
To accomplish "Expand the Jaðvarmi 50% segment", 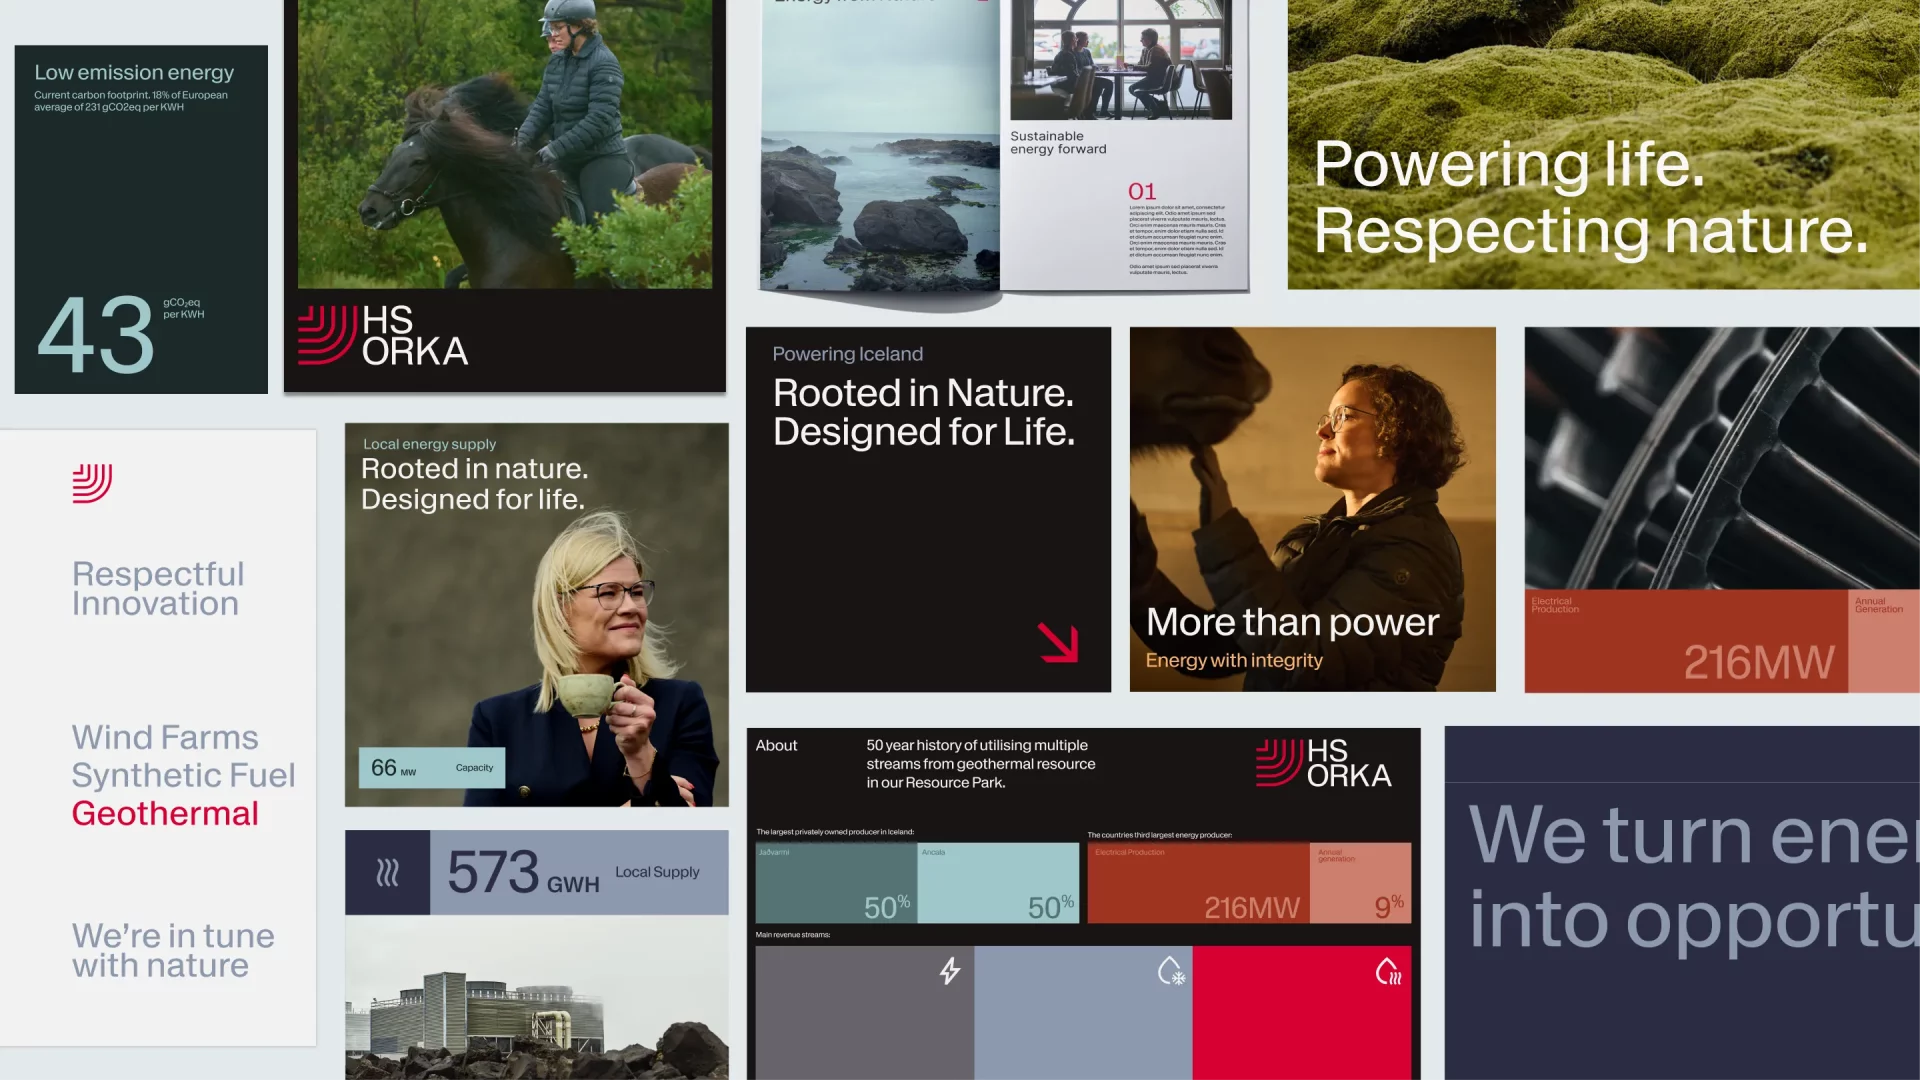I will click(838, 883).
